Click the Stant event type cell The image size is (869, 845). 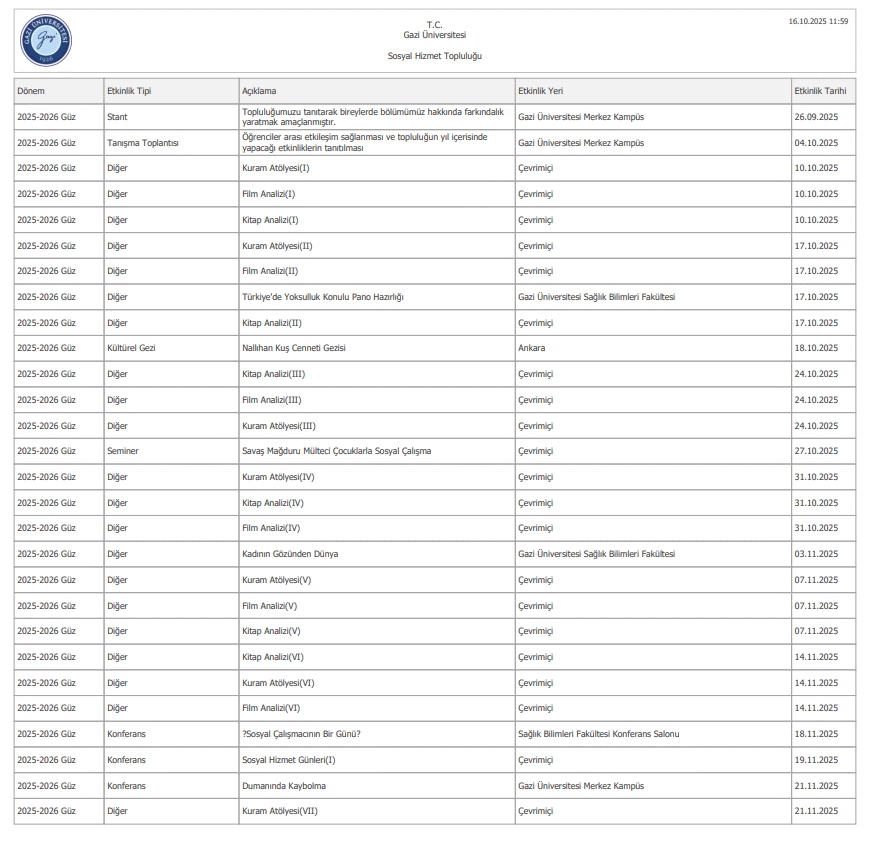117,117
